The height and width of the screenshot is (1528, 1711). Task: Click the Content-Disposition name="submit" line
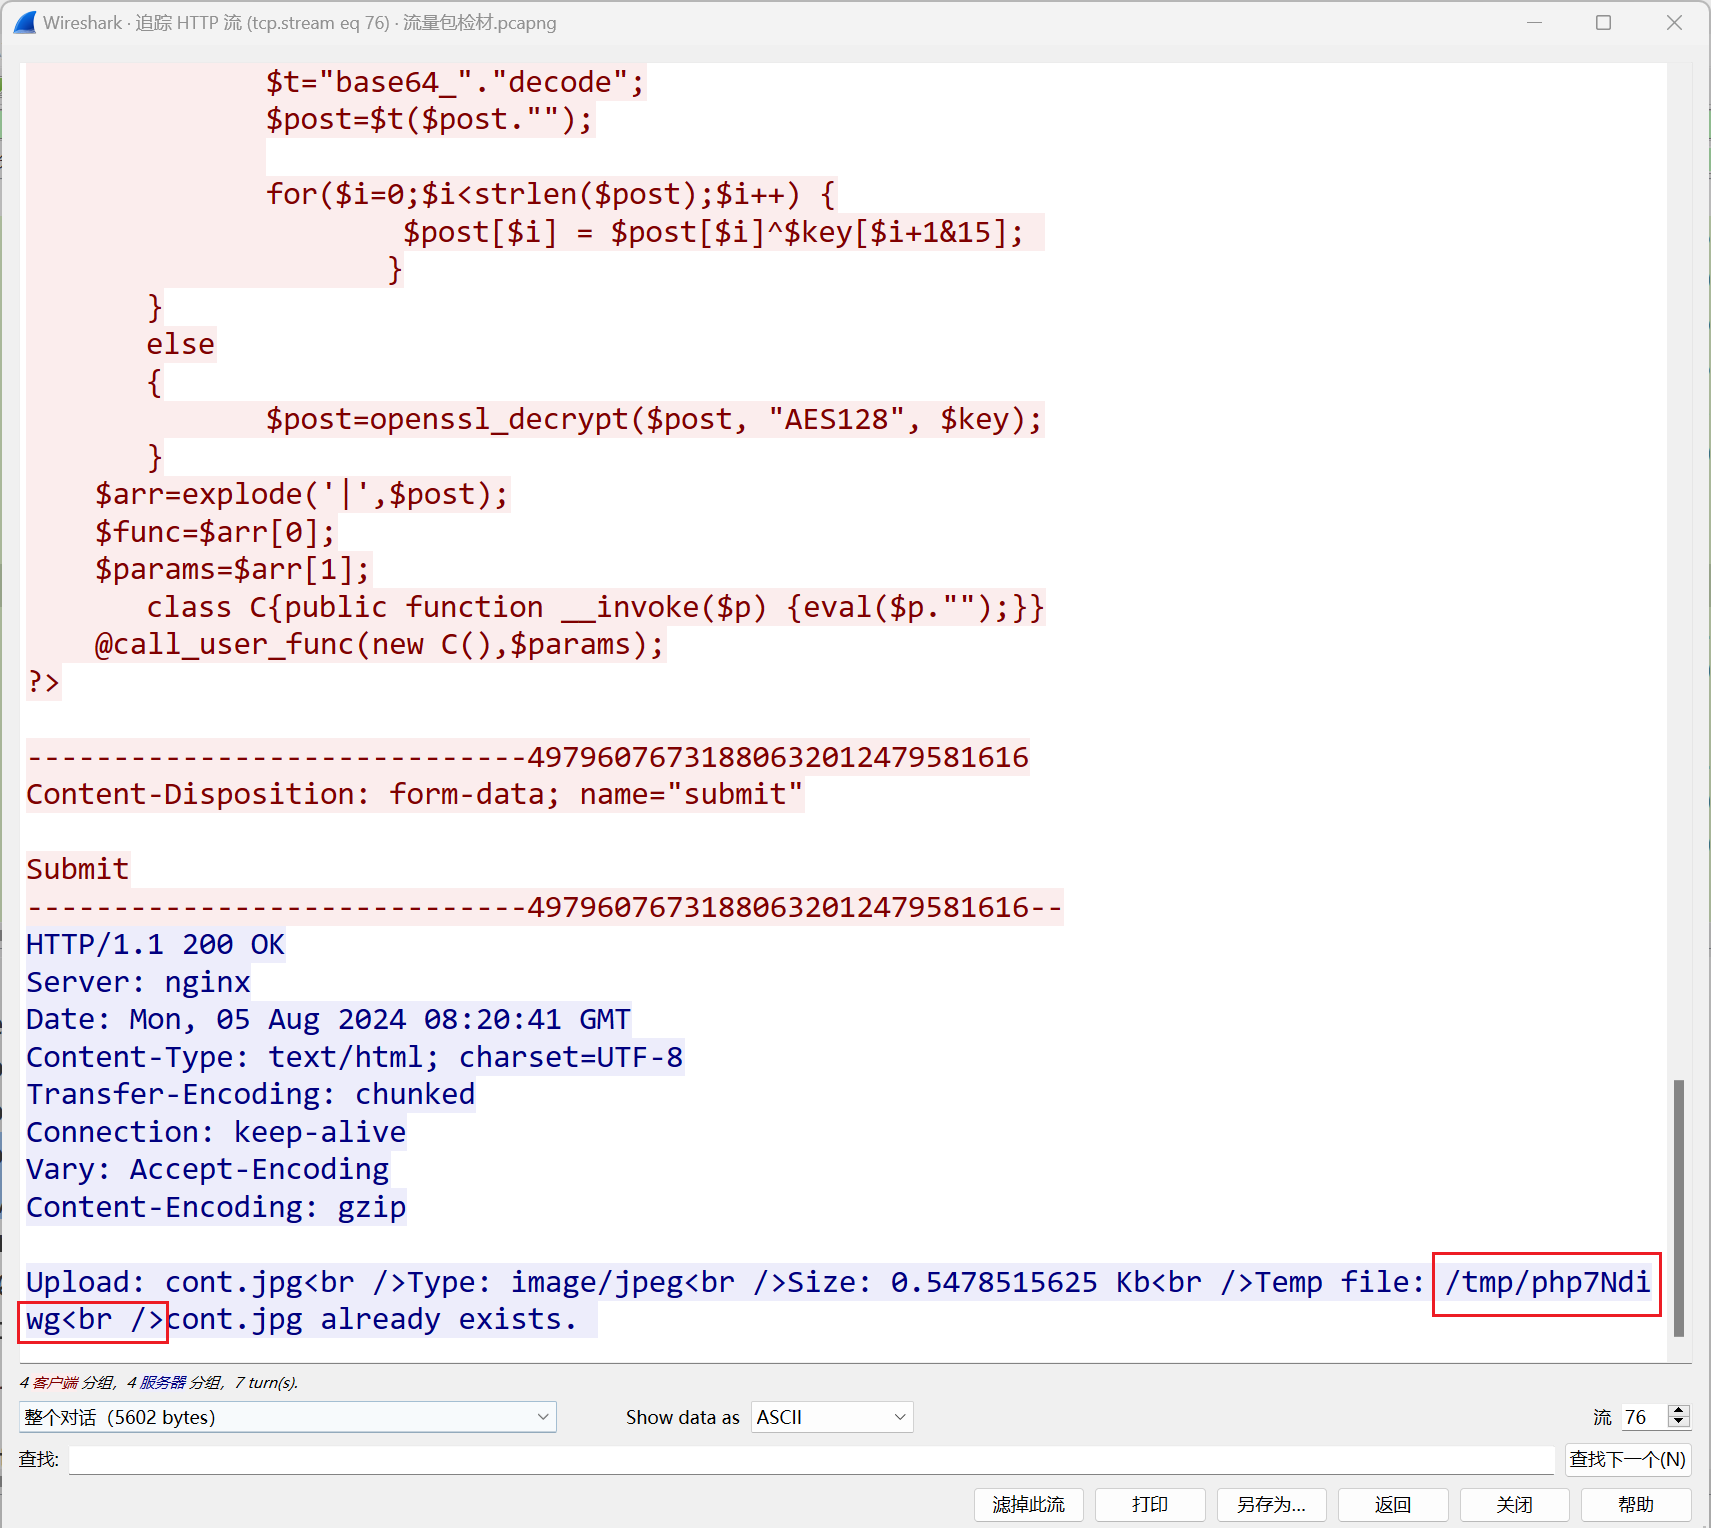coord(414,795)
